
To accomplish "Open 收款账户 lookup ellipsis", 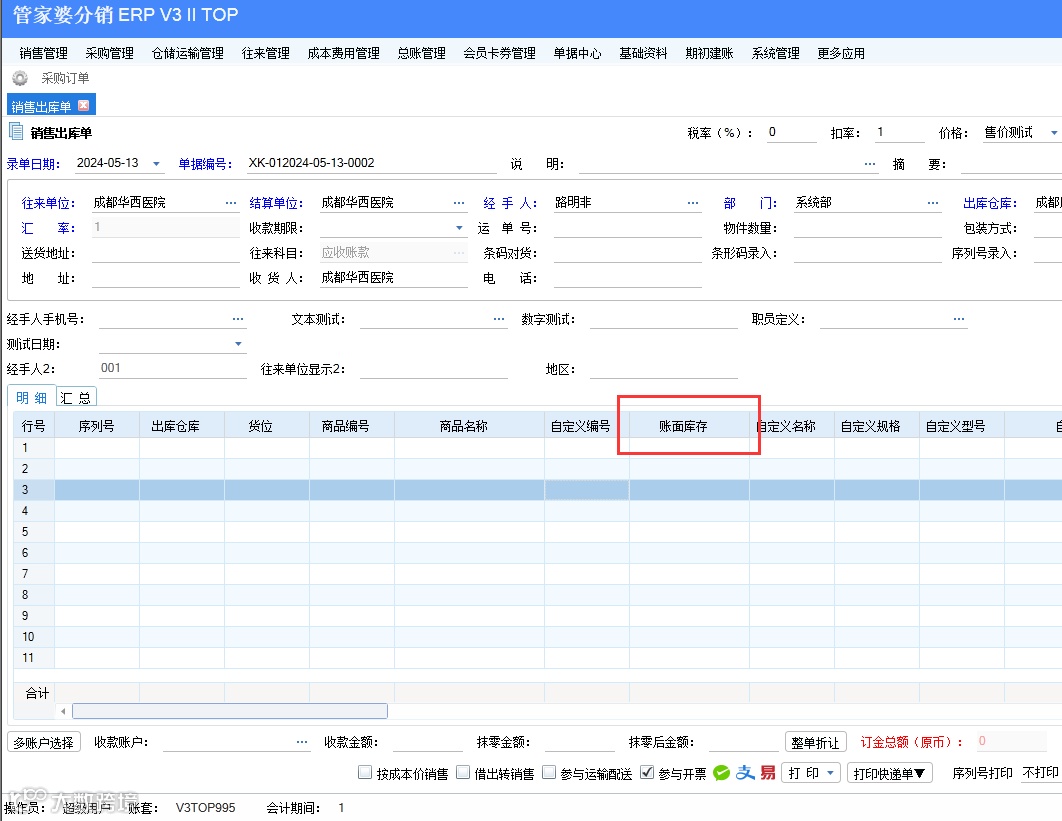I will 302,742.
